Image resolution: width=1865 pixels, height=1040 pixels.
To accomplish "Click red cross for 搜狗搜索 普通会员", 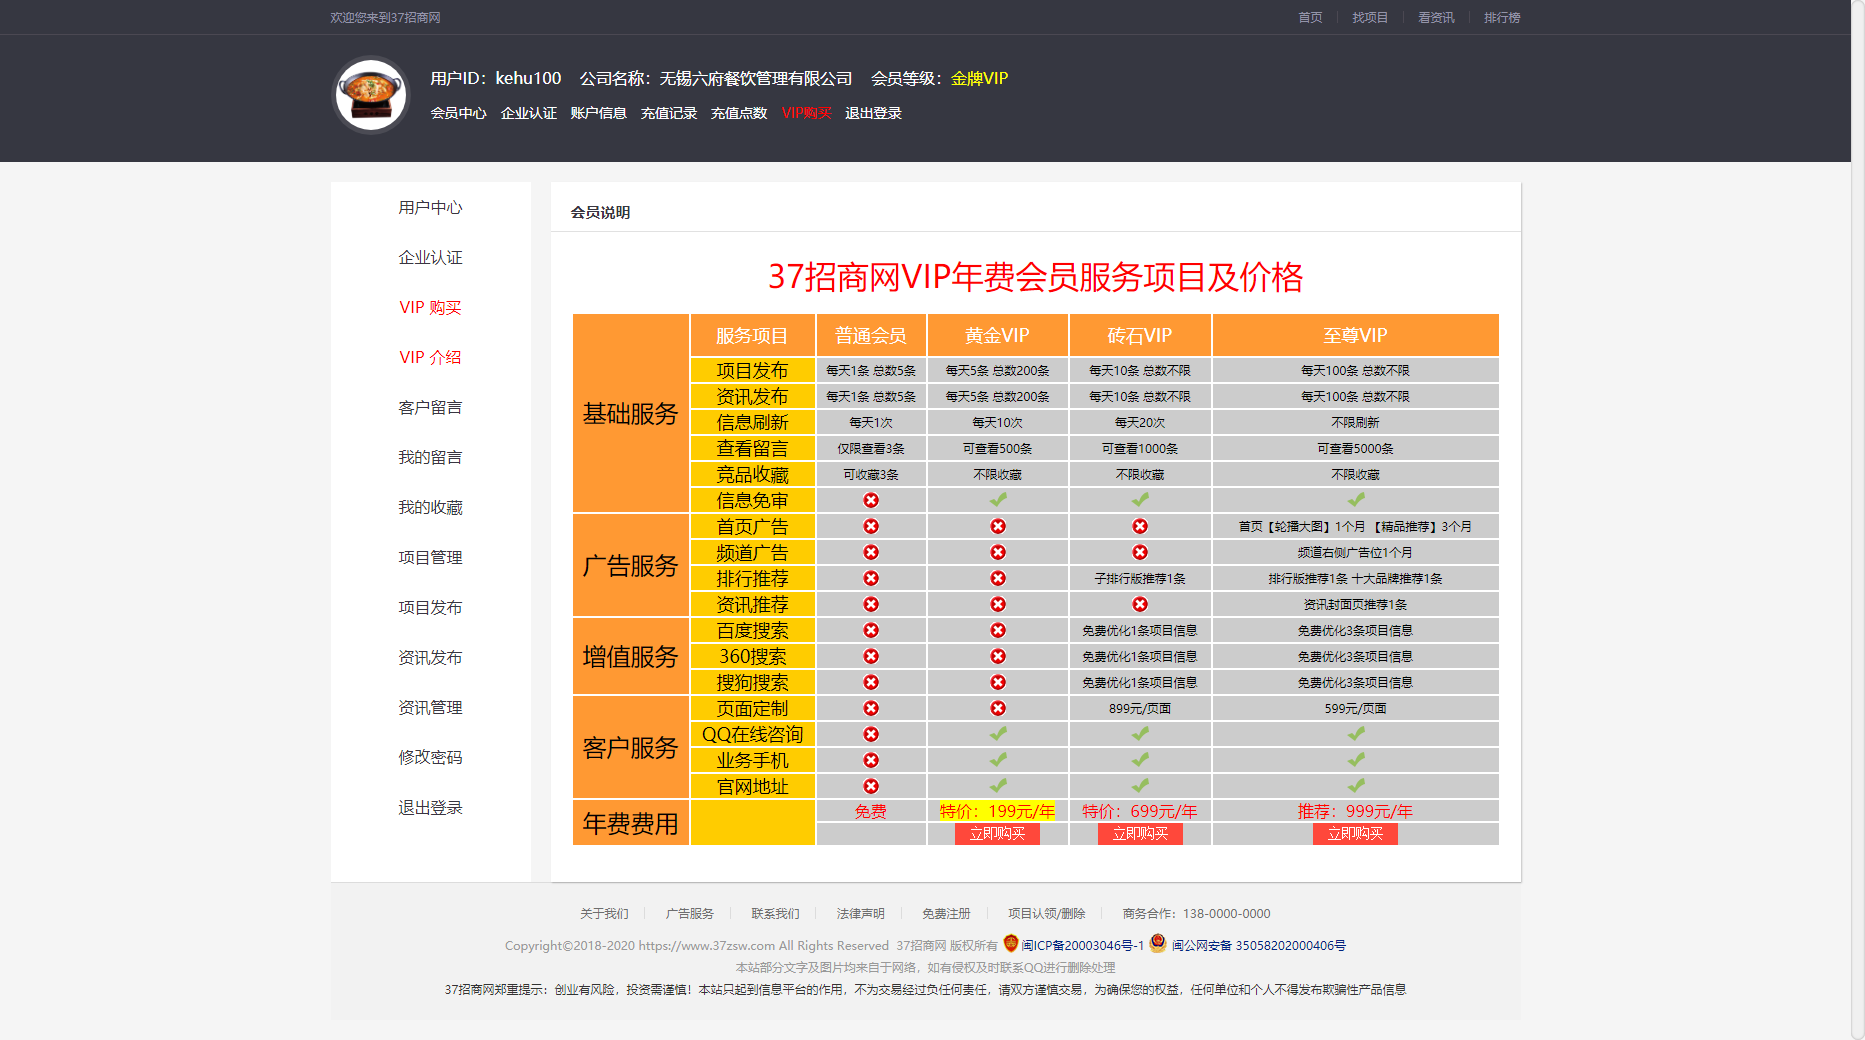I will point(871,682).
